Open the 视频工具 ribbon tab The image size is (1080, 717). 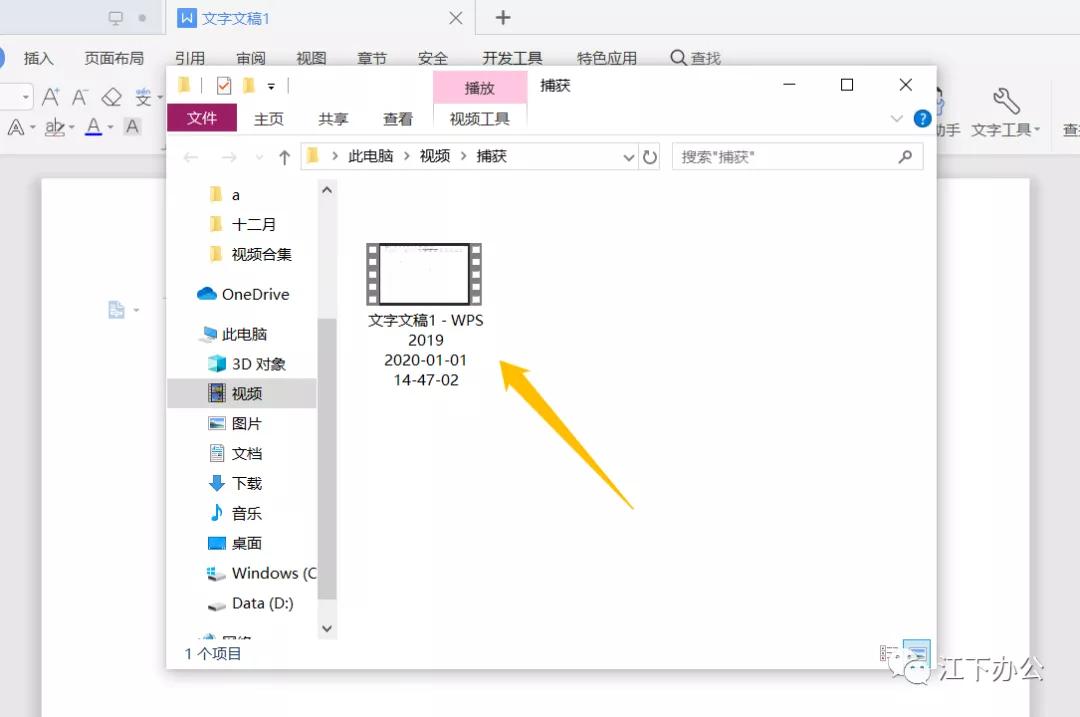coord(480,119)
